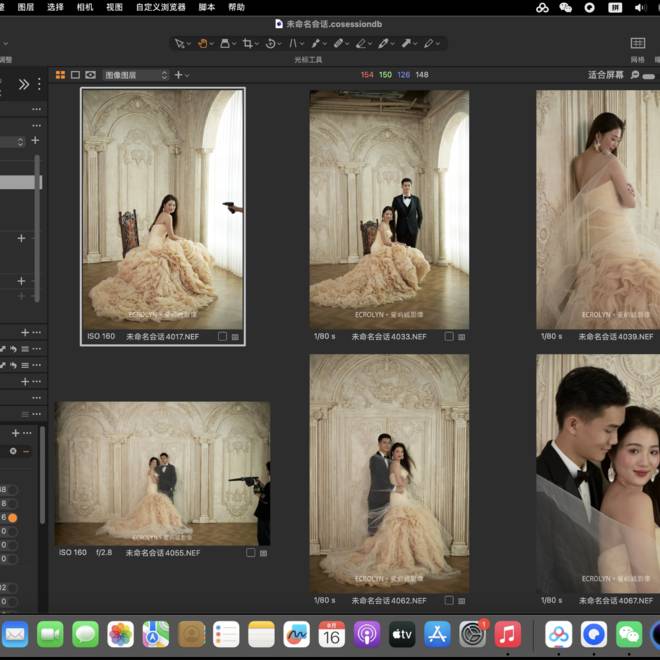This screenshot has height=660, width=660.
Task: Click the proof-view eye icon
Action: point(90,75)
